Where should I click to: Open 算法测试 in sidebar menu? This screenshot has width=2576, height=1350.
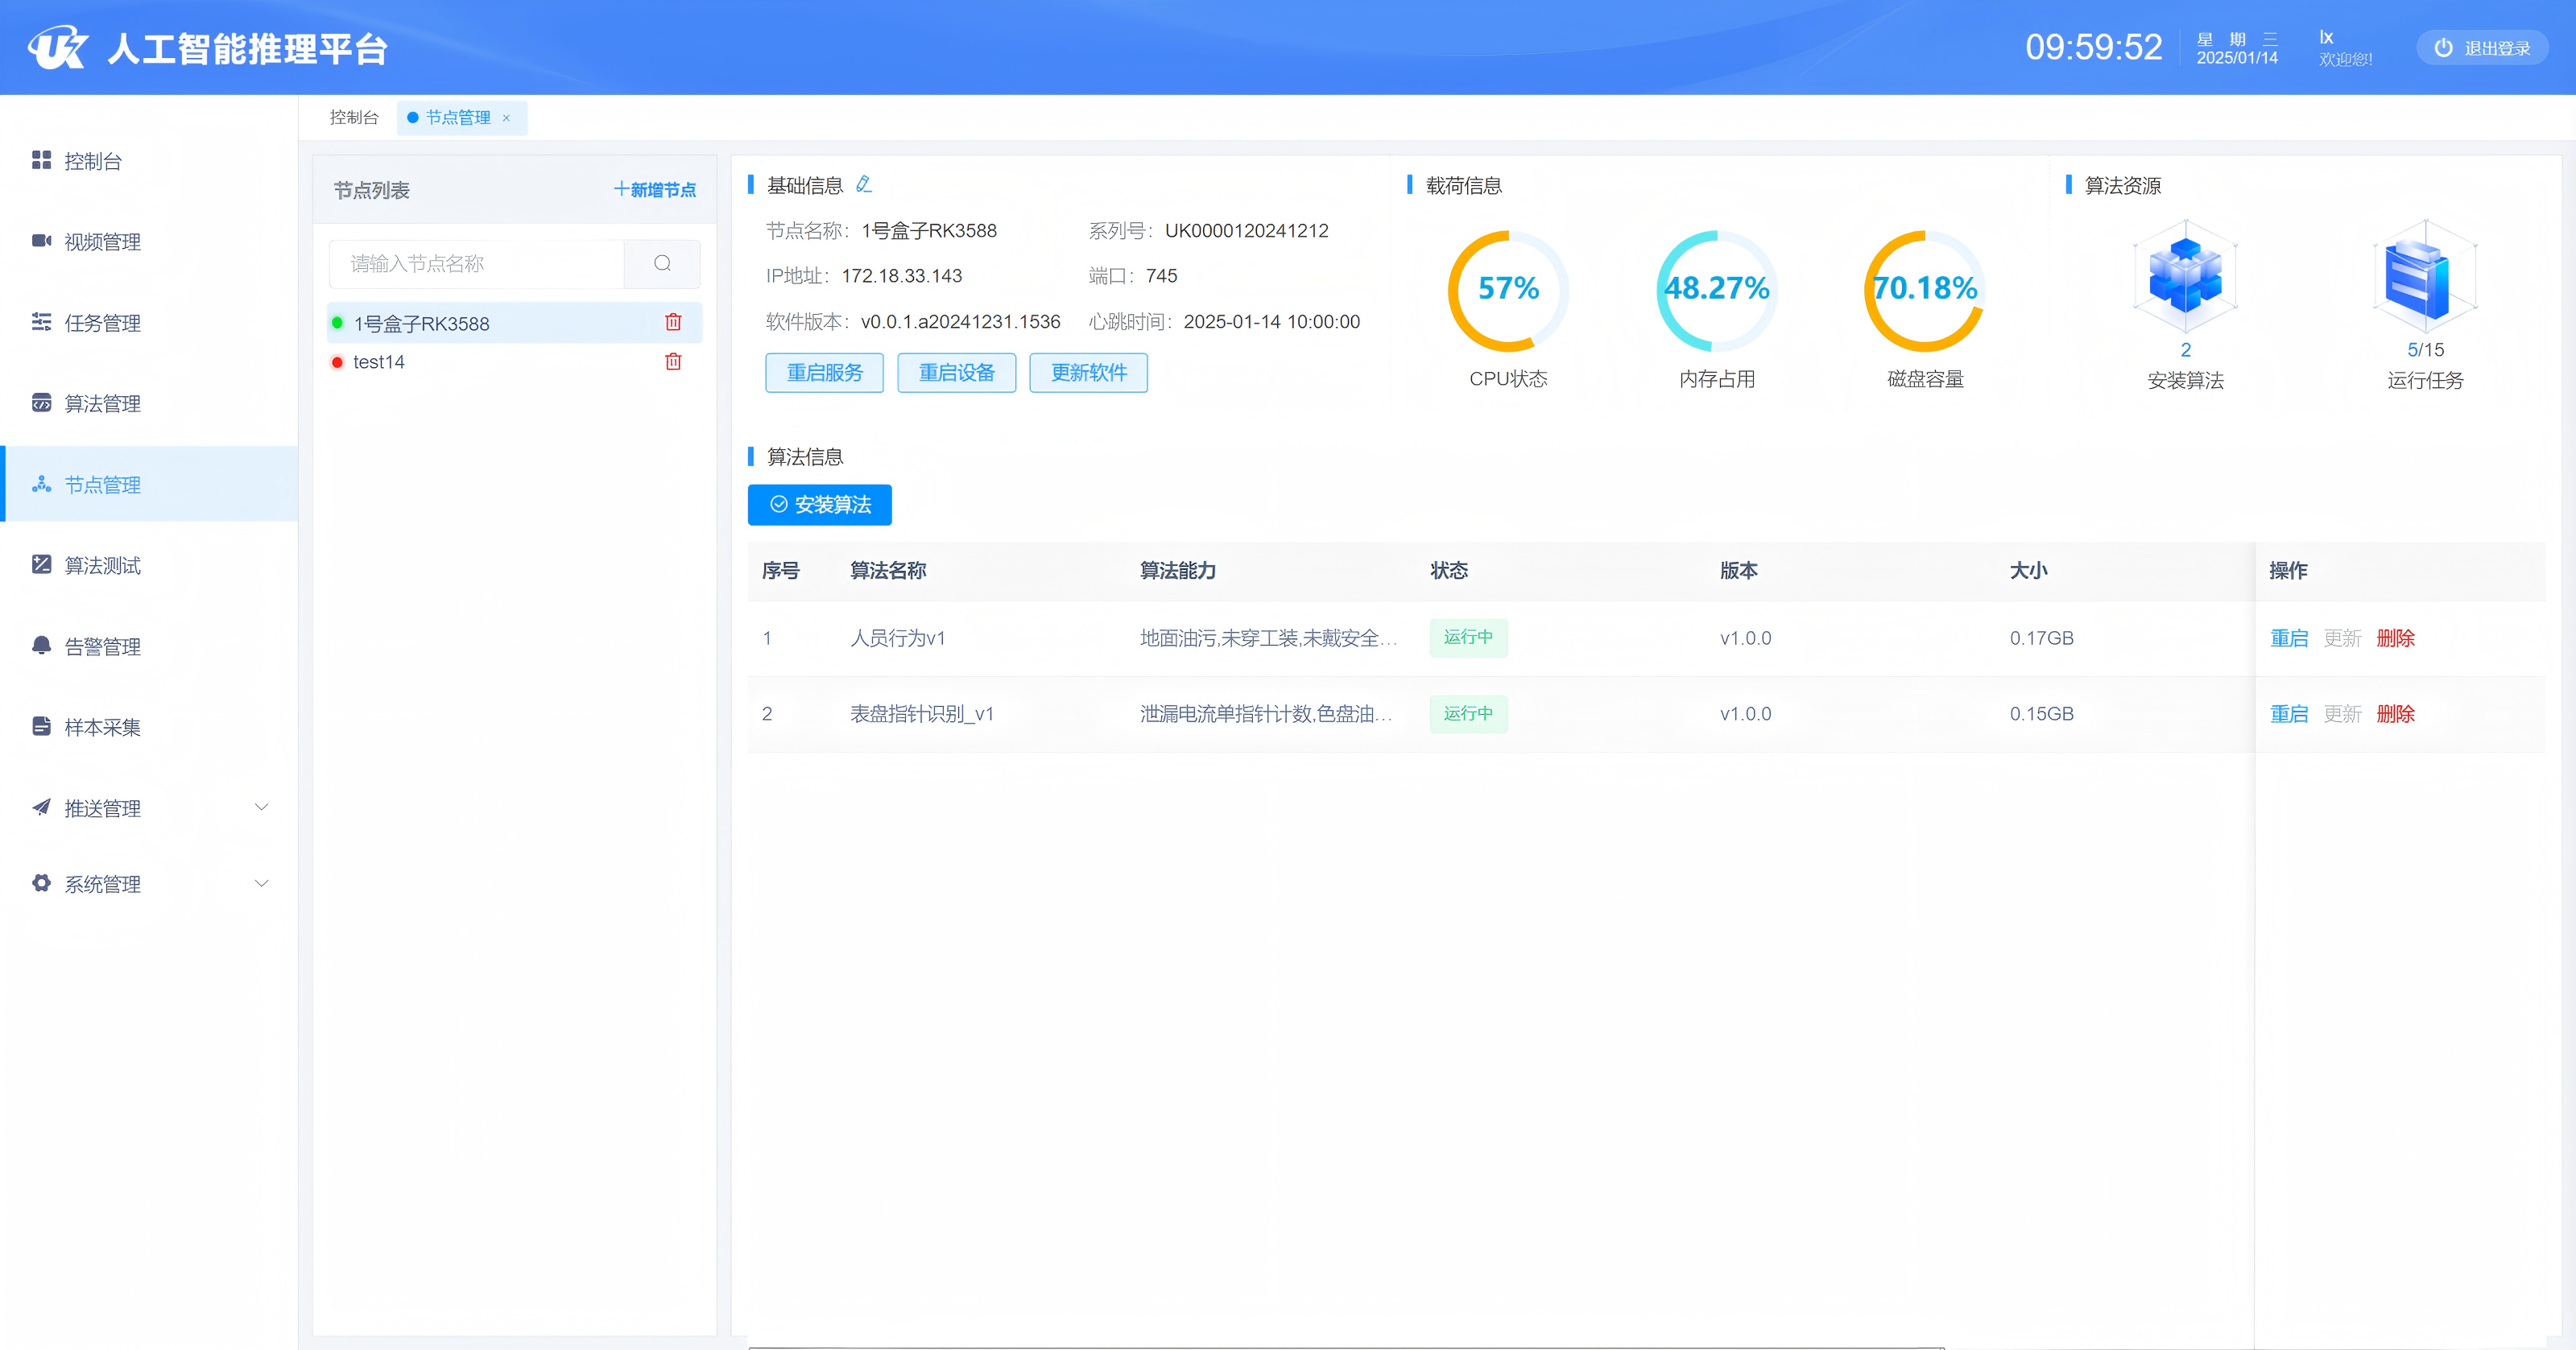click(x=102, y=566)
